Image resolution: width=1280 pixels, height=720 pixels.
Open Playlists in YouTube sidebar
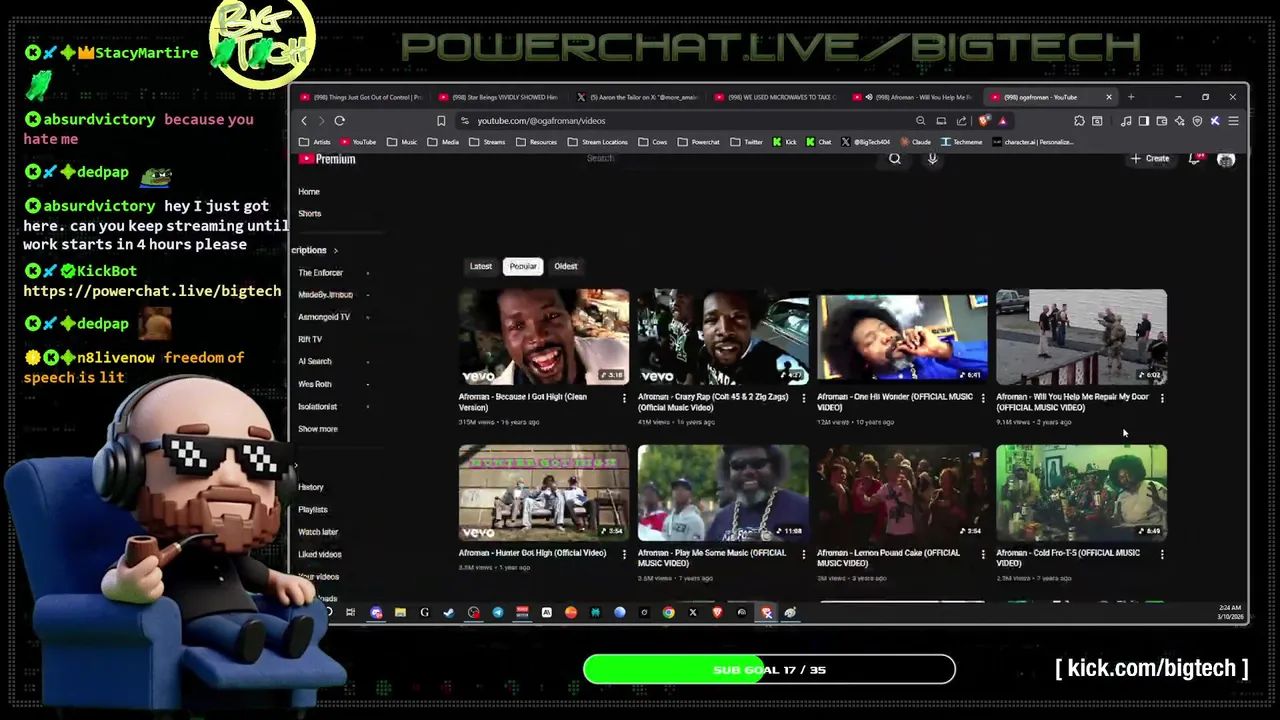pyautogui.click(x=313, y=510)
